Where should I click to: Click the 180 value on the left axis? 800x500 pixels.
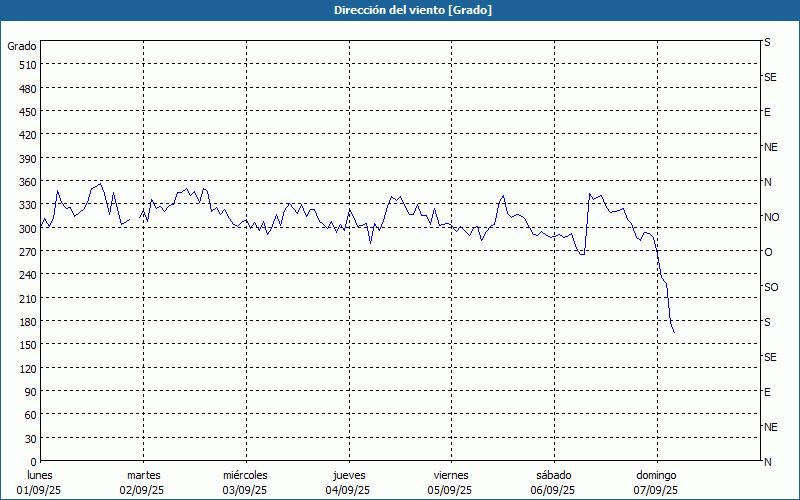(x=28, y=322)
